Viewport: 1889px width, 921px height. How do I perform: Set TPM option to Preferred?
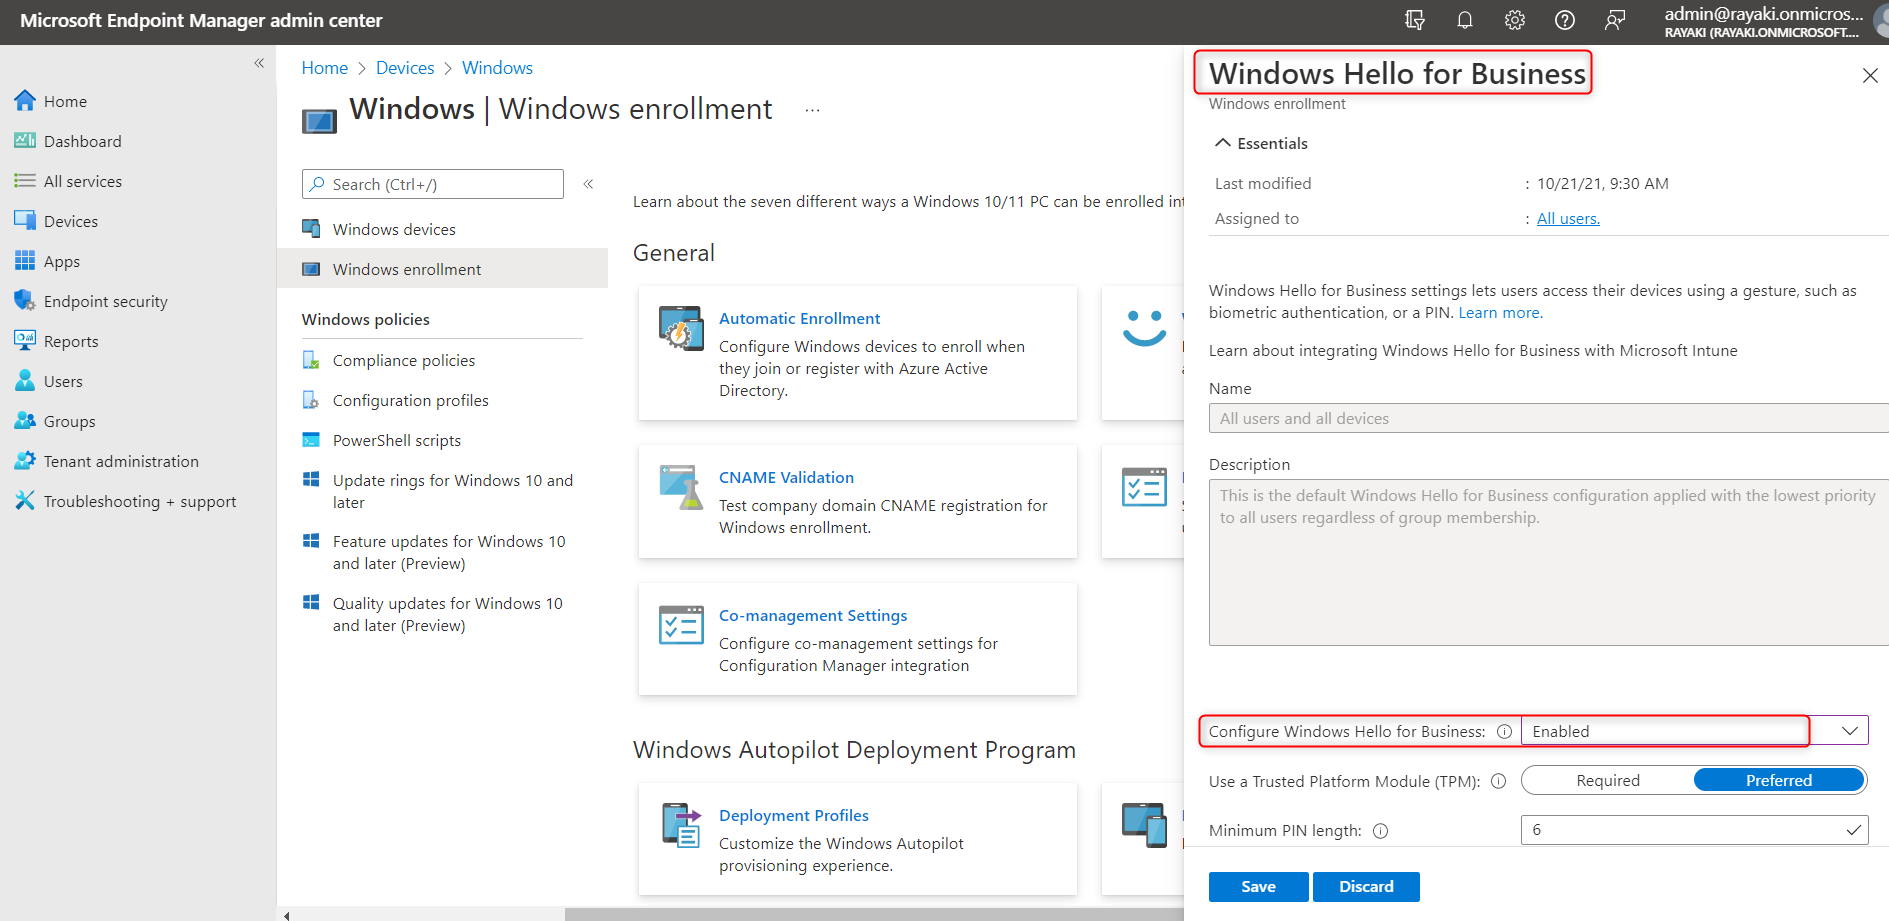1779,780
